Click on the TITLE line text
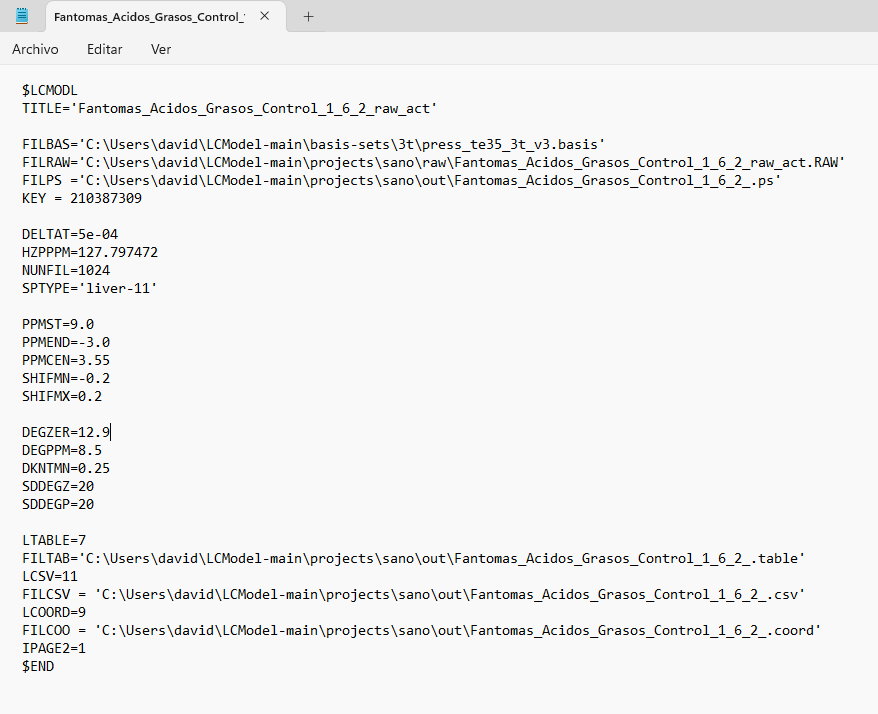878x714 pixels. tap(230, 108)
